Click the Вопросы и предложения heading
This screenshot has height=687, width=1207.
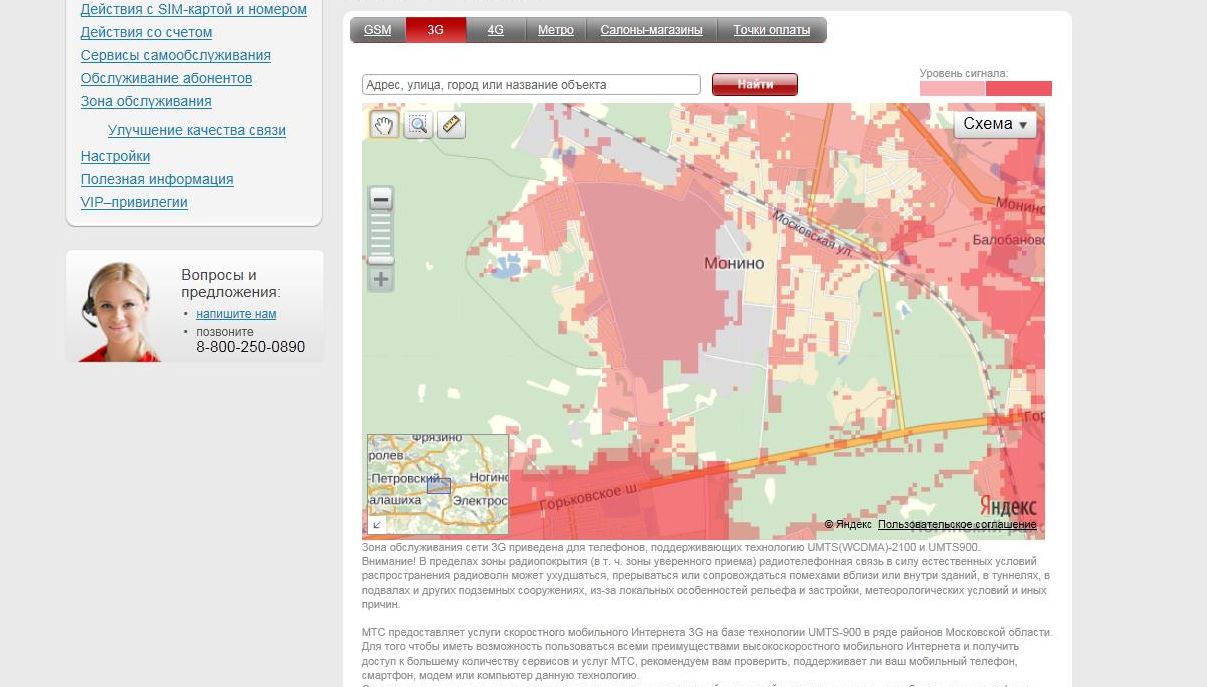[x=231, y=283]
